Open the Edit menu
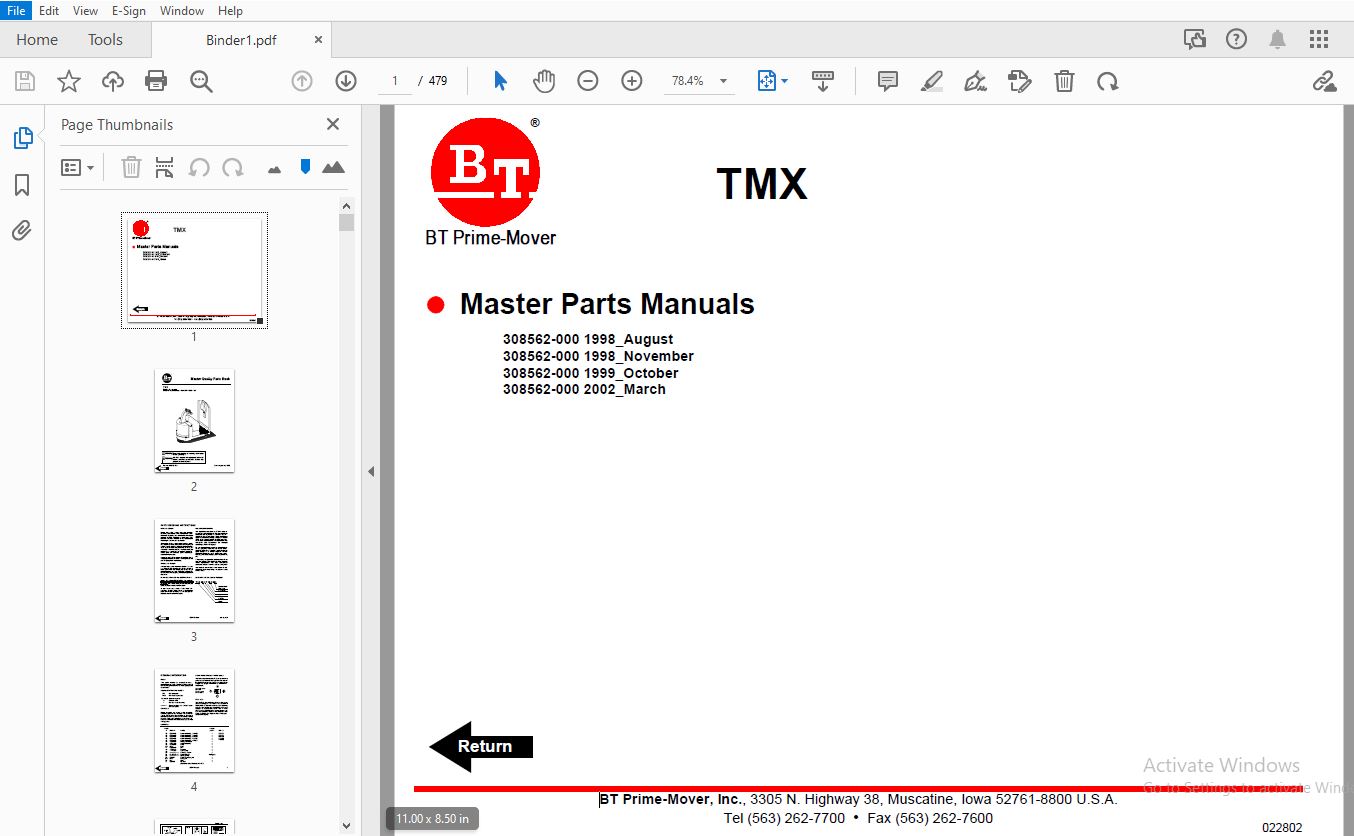This screenshot has height=836, width=1354. click(49, 10)
